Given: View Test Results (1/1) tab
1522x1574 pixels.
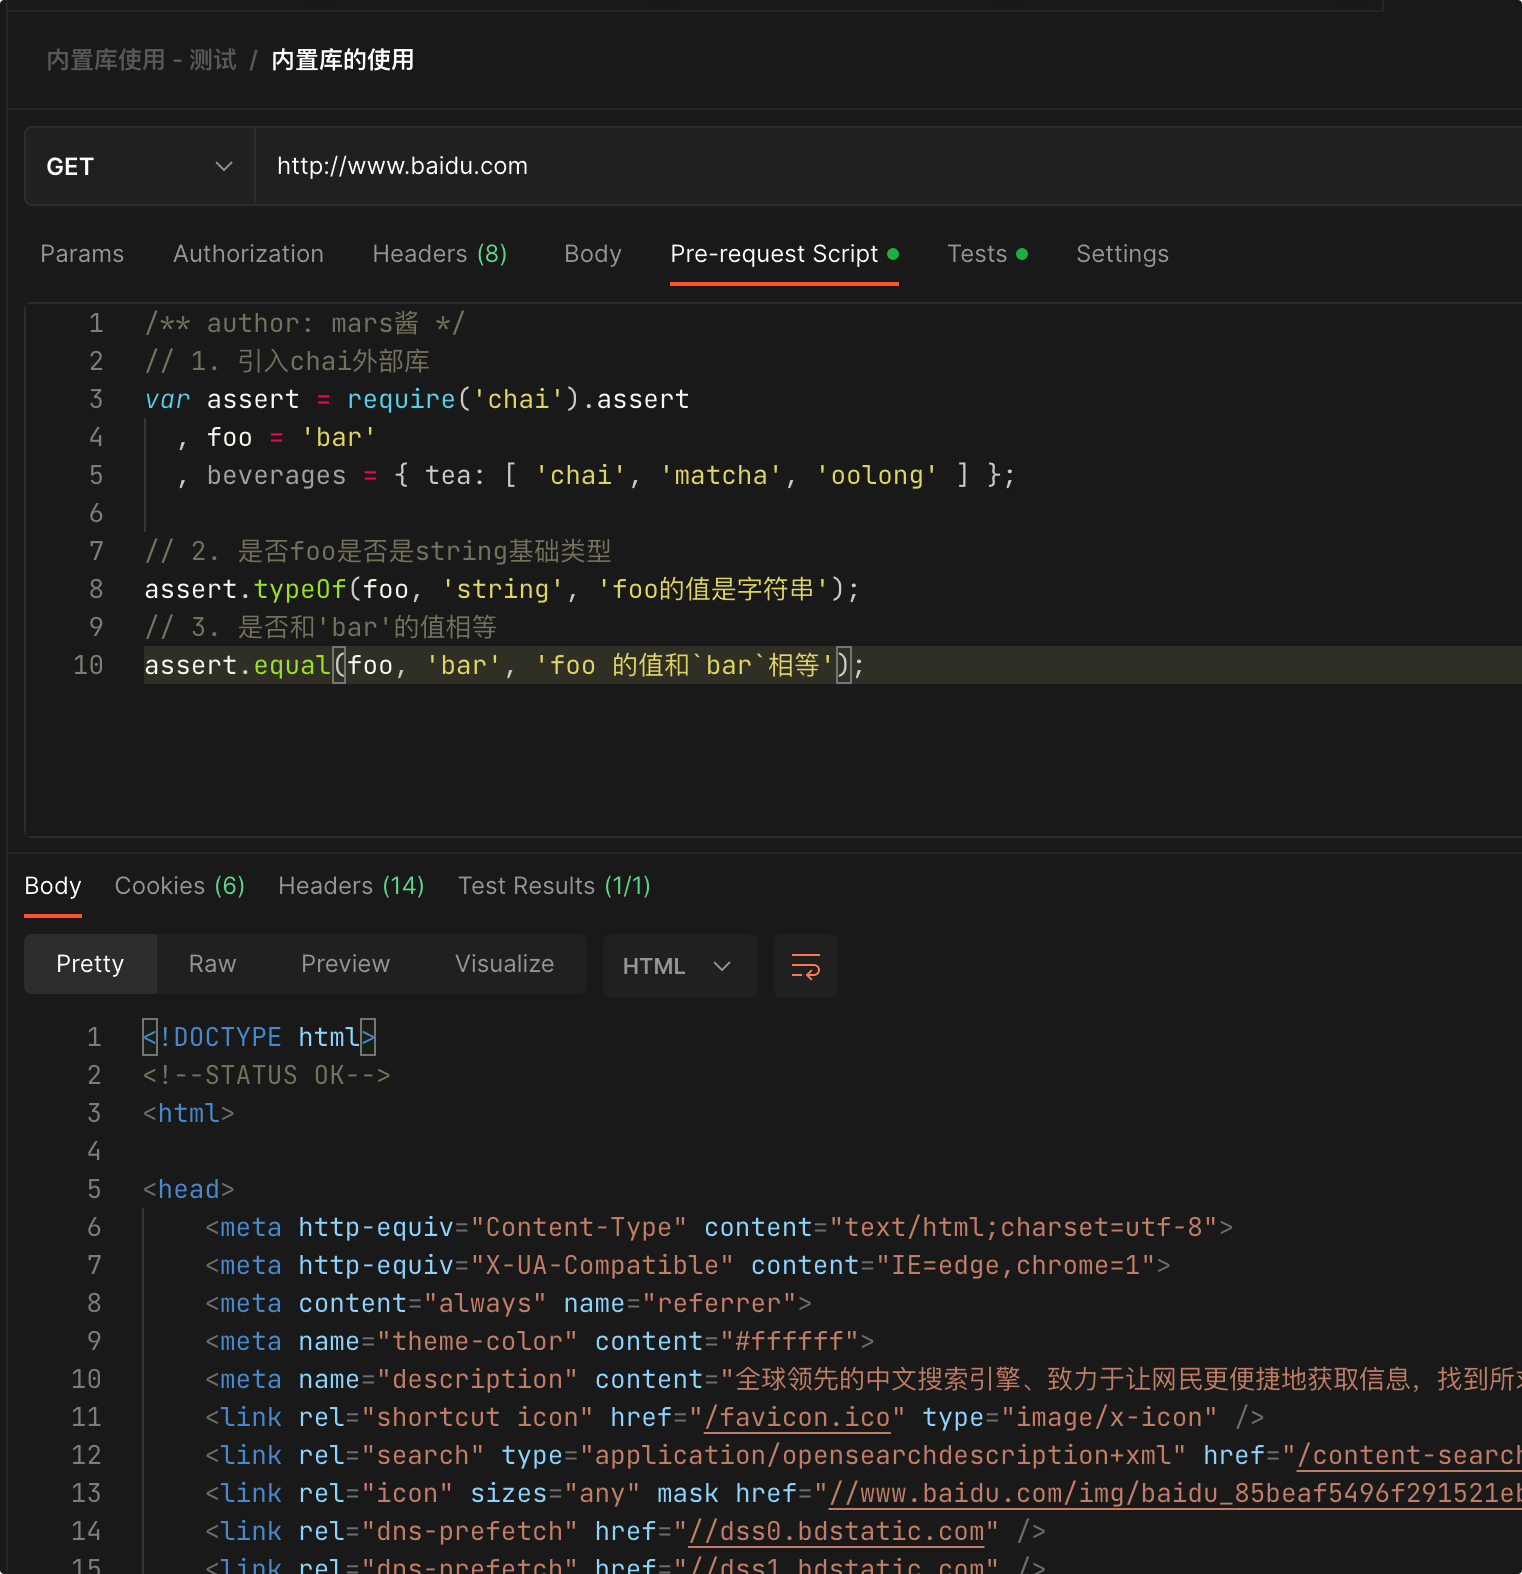Looking at the screenshot, I should pos(554,886).
